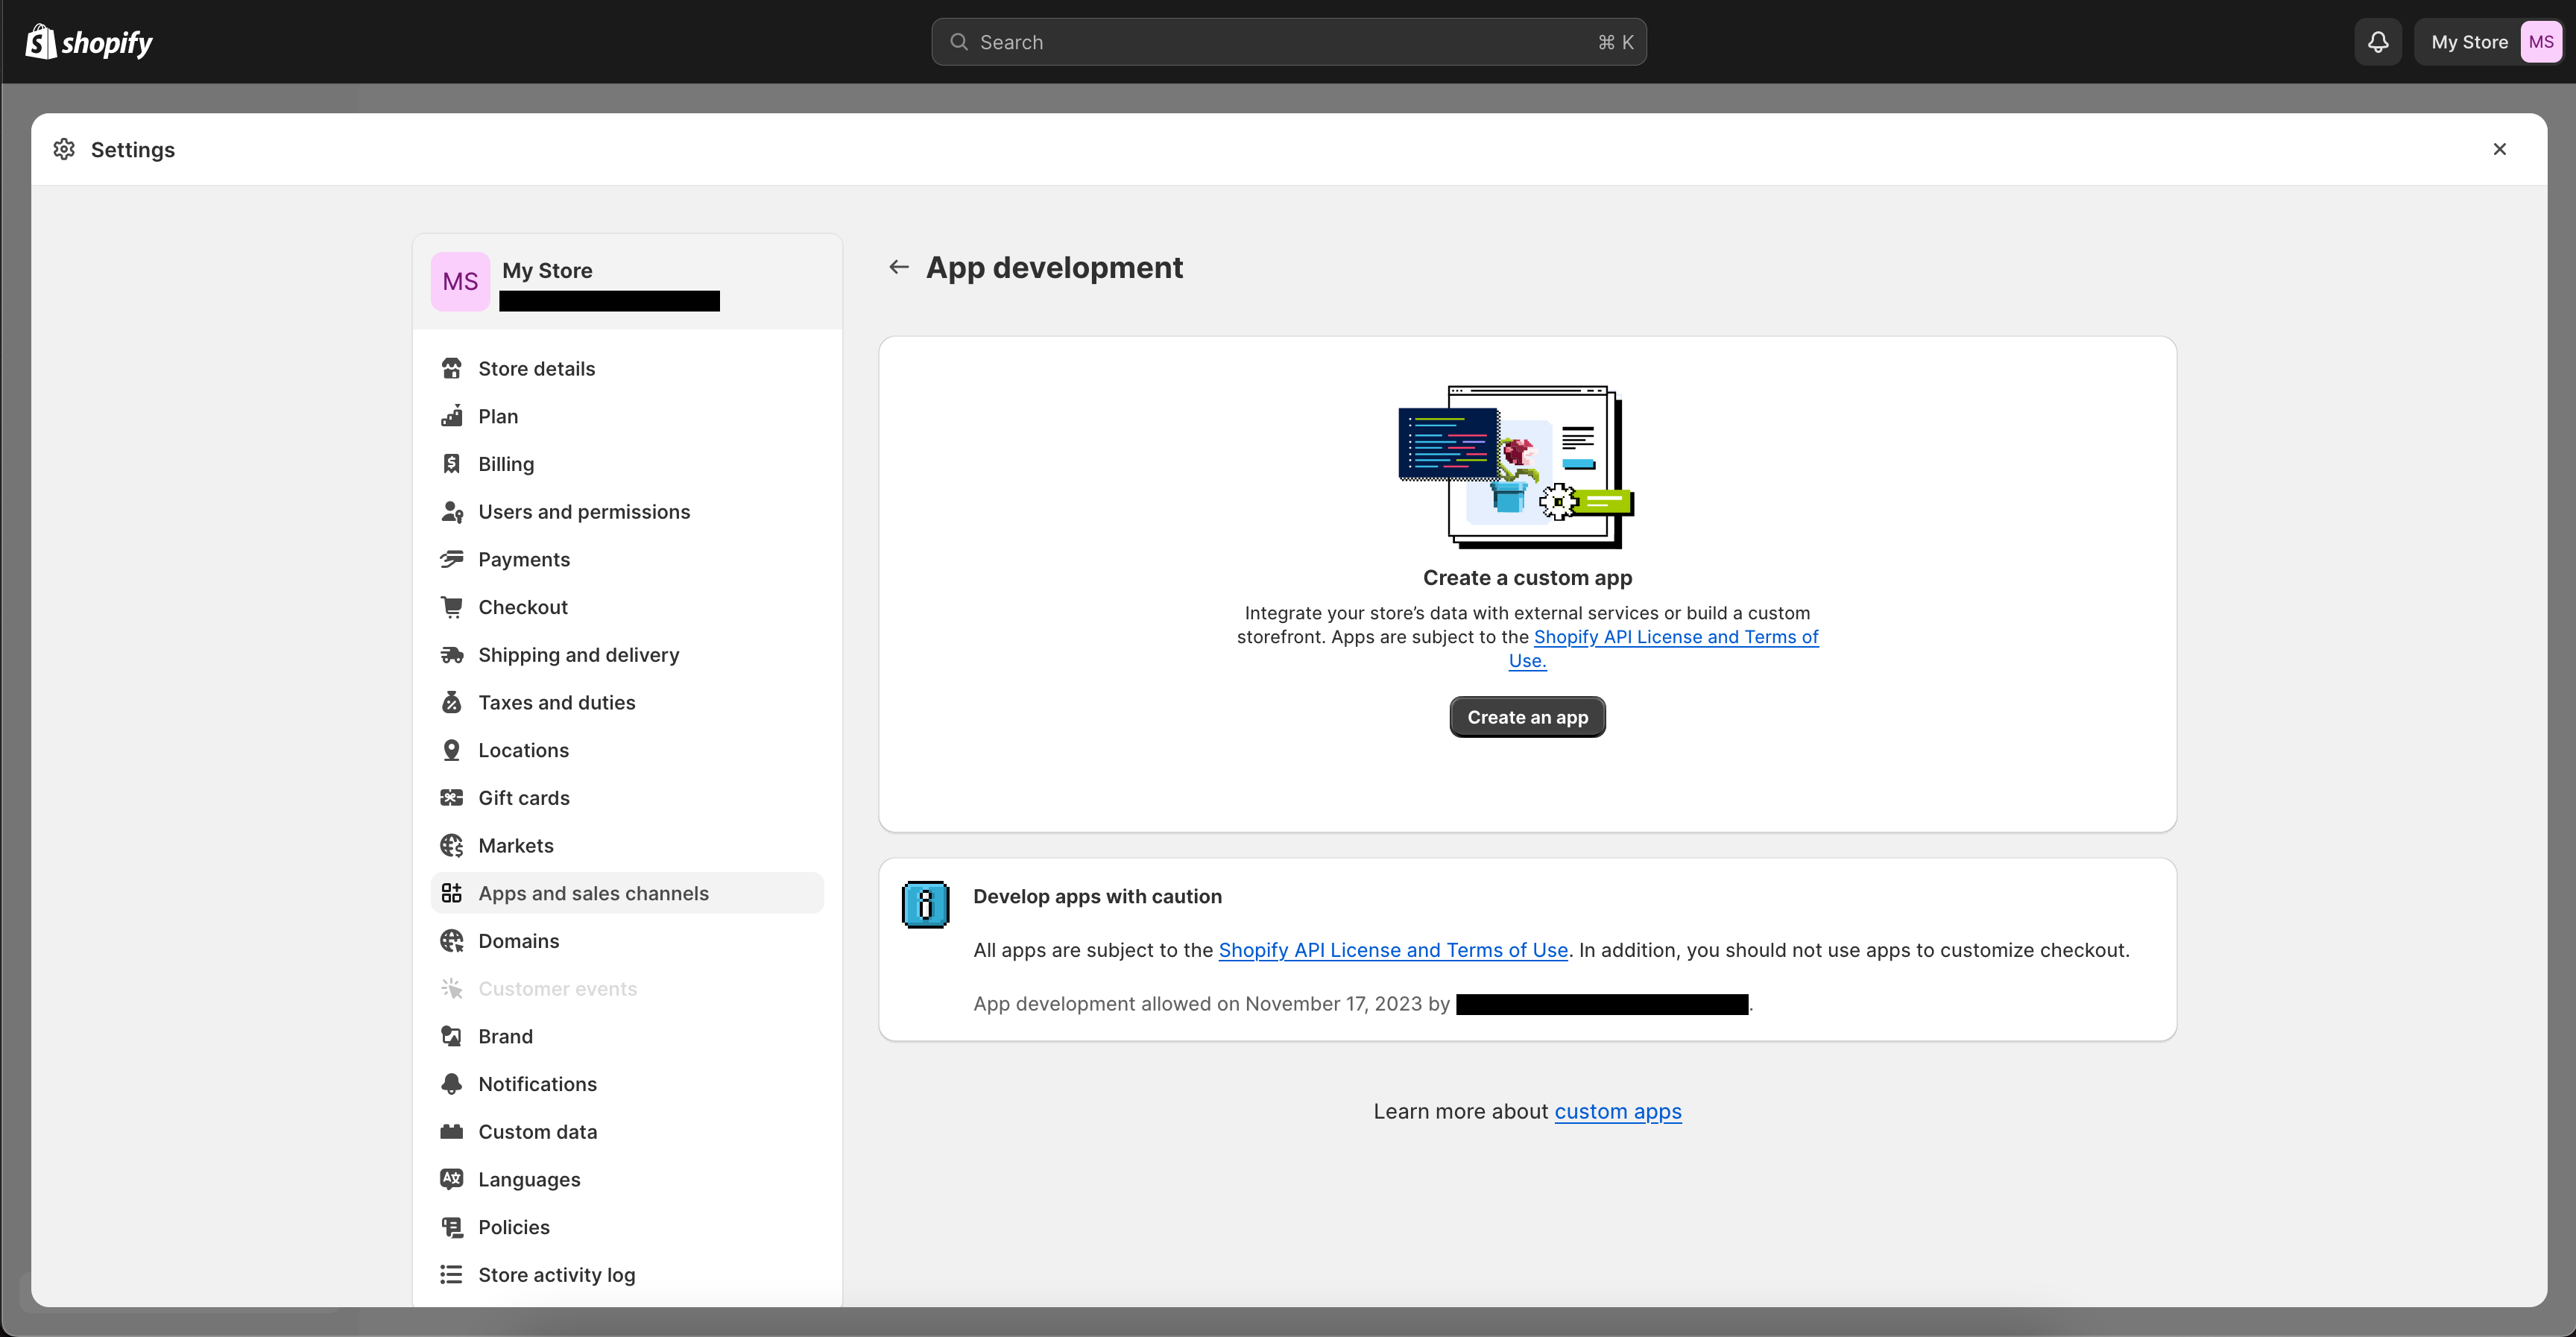Screen dimensions: 2576x1337
Task: Select the Payments icon in the sidebar
Action: click(x=453, y=559)
